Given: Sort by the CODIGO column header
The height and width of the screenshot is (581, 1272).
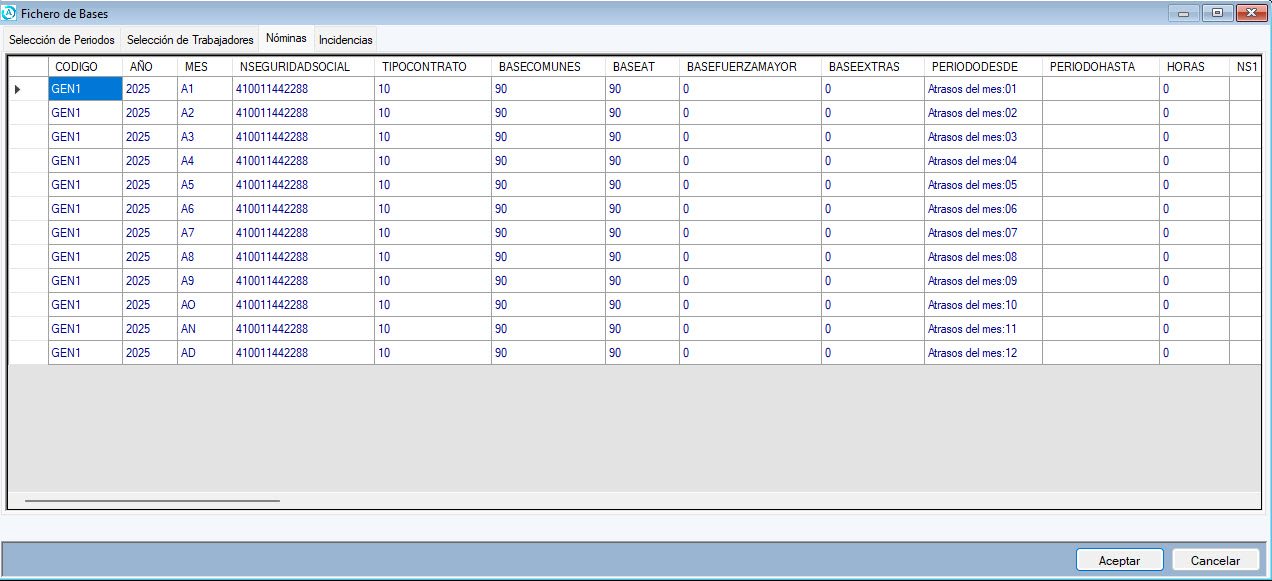Looking at the screenshot, I should point(85,66).
